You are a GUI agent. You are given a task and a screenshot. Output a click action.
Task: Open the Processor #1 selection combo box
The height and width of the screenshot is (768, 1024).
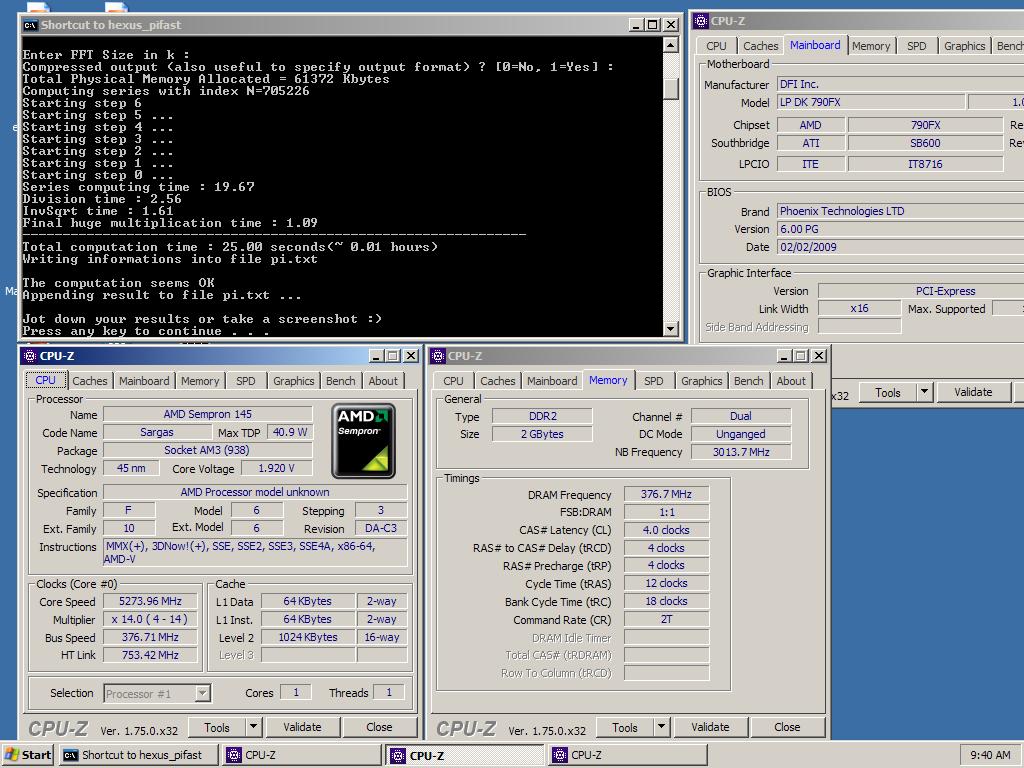(157, 694)
